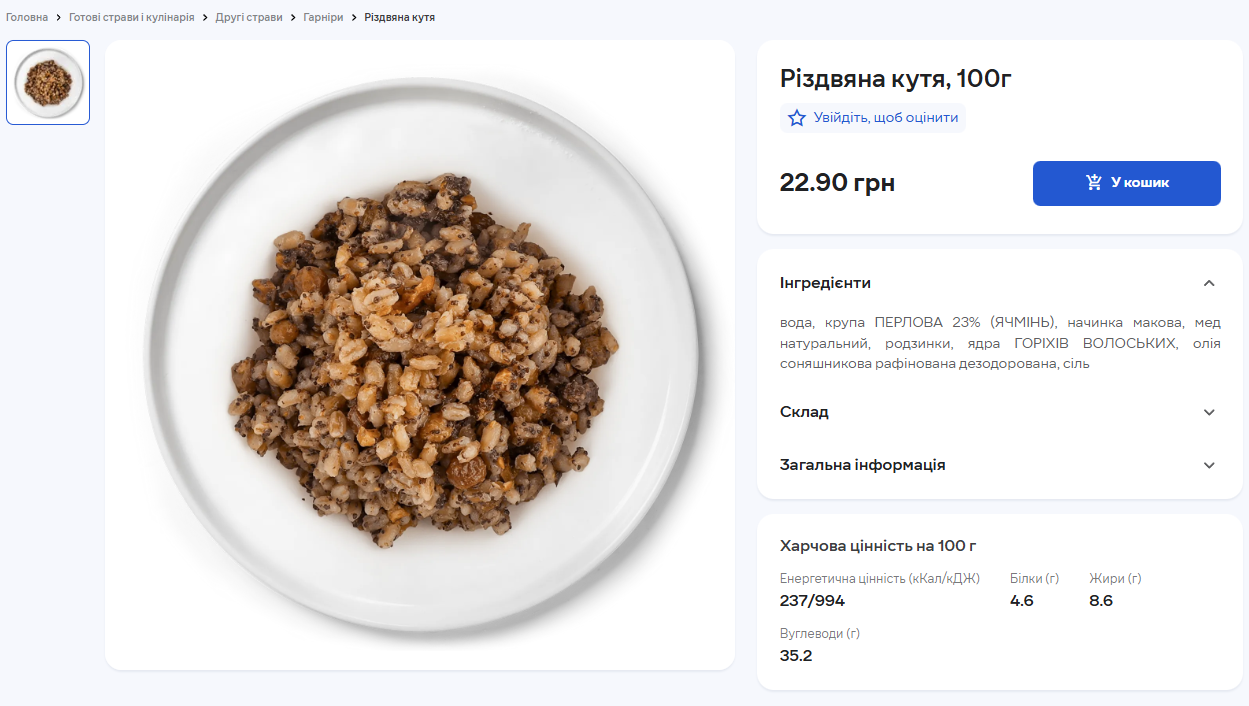1249x706 pixels.
Task: Click the upward chevron in Інгредієнти header
Action: coord(1209,283)
